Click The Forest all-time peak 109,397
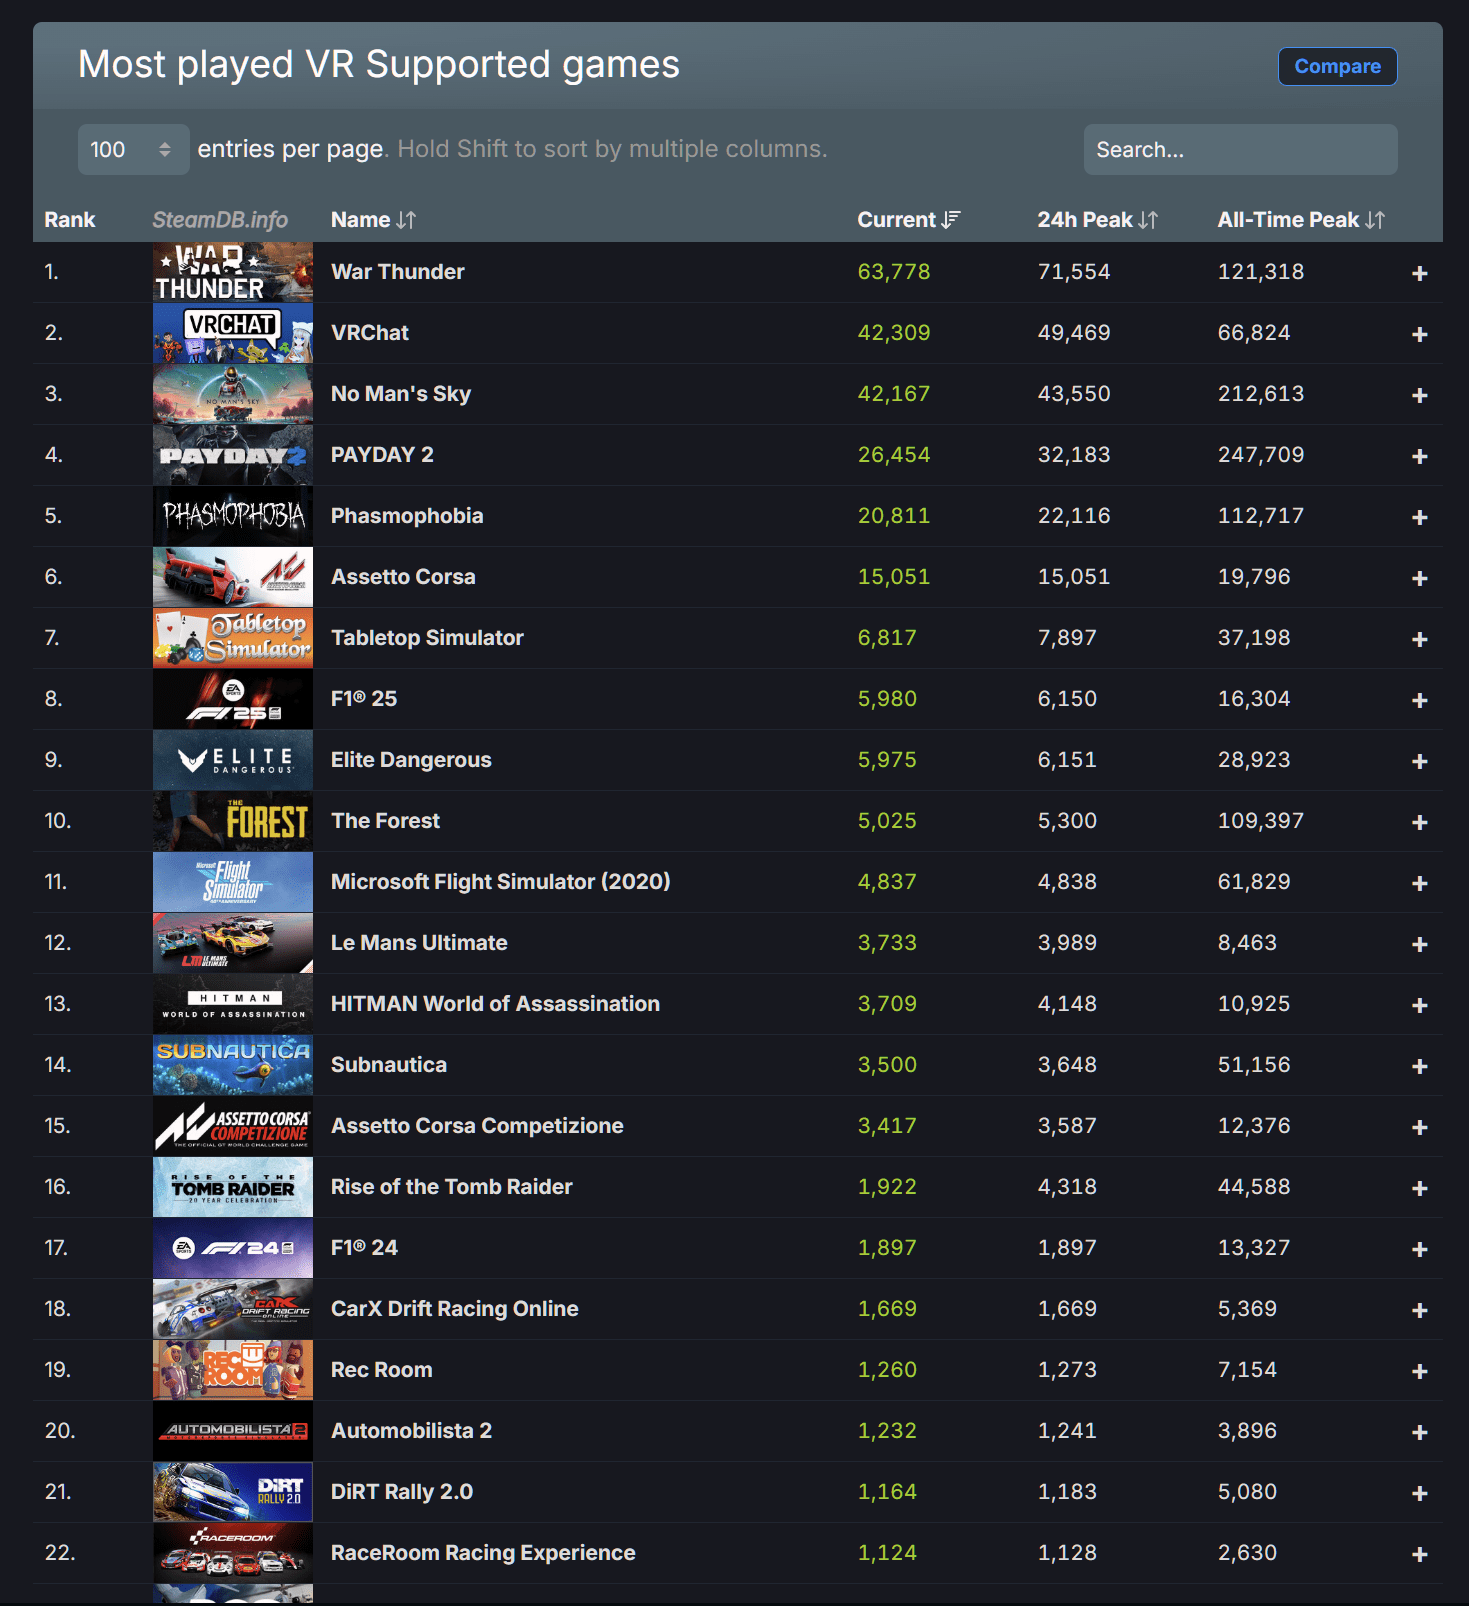Image resolution: width=1469 pixels, height=1606 pixels. 1261,821
